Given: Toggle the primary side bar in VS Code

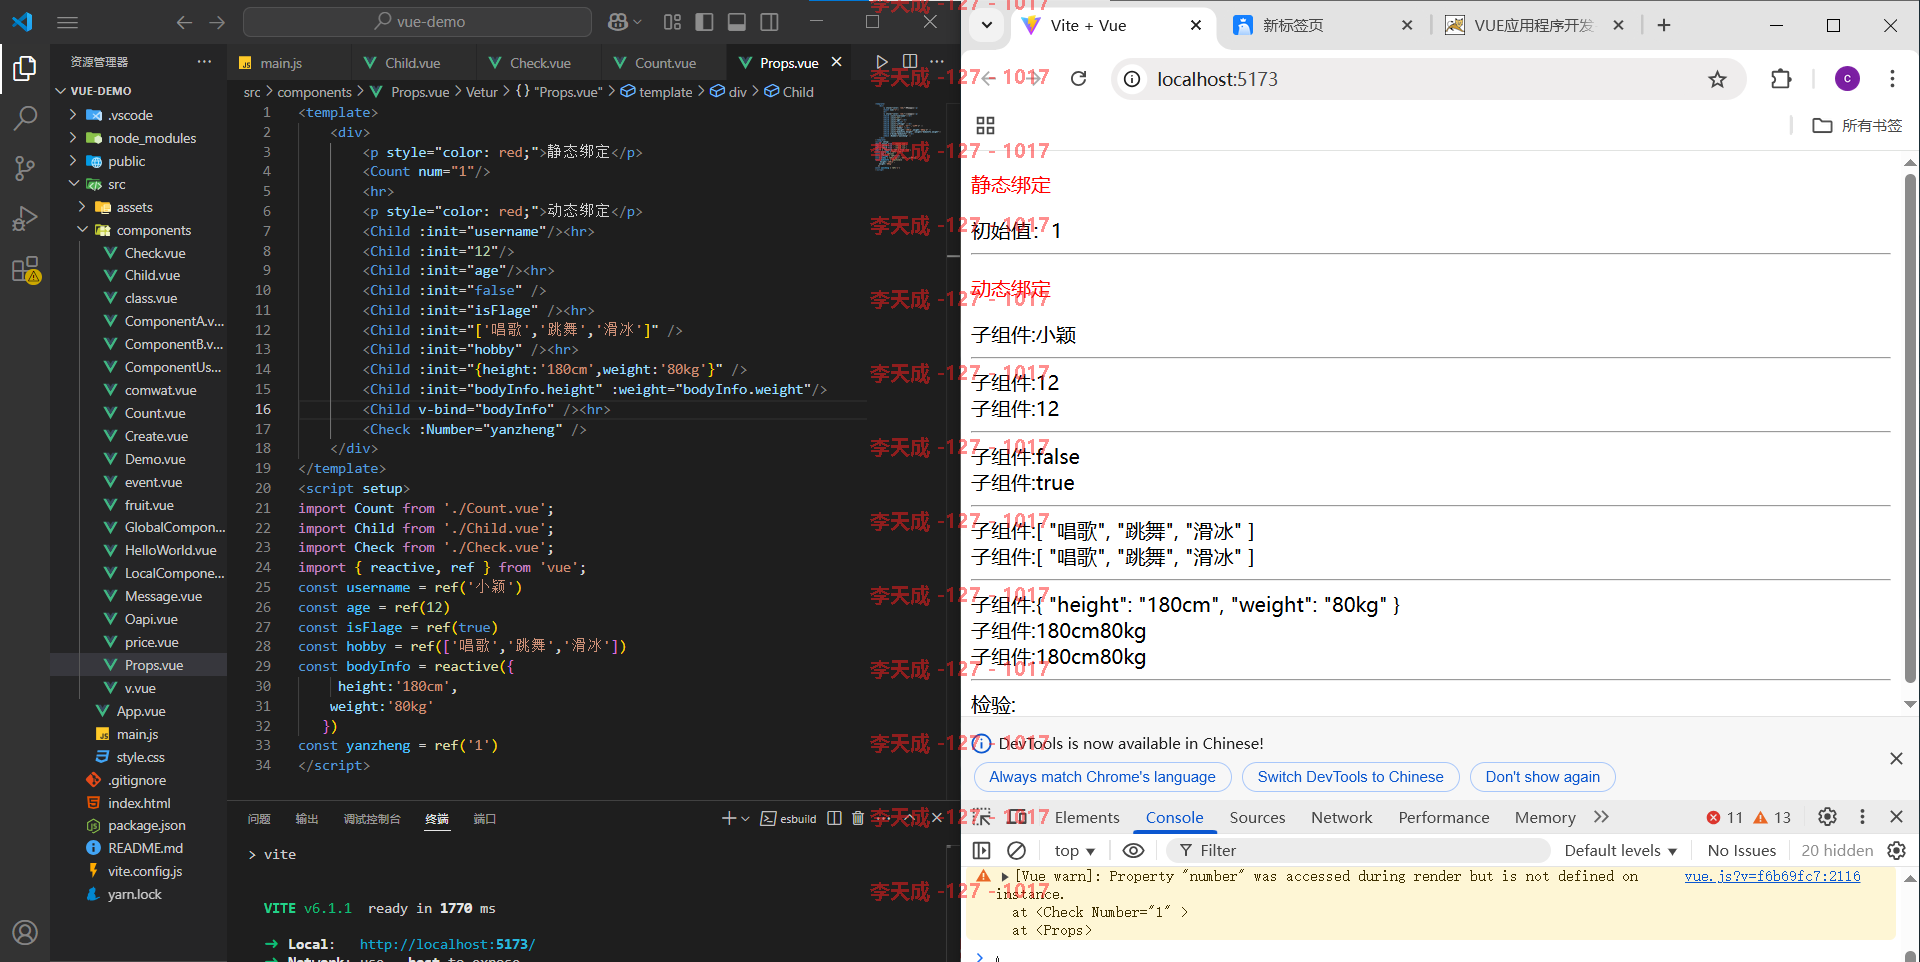Looking at the screenshot, I should [705, 22].
